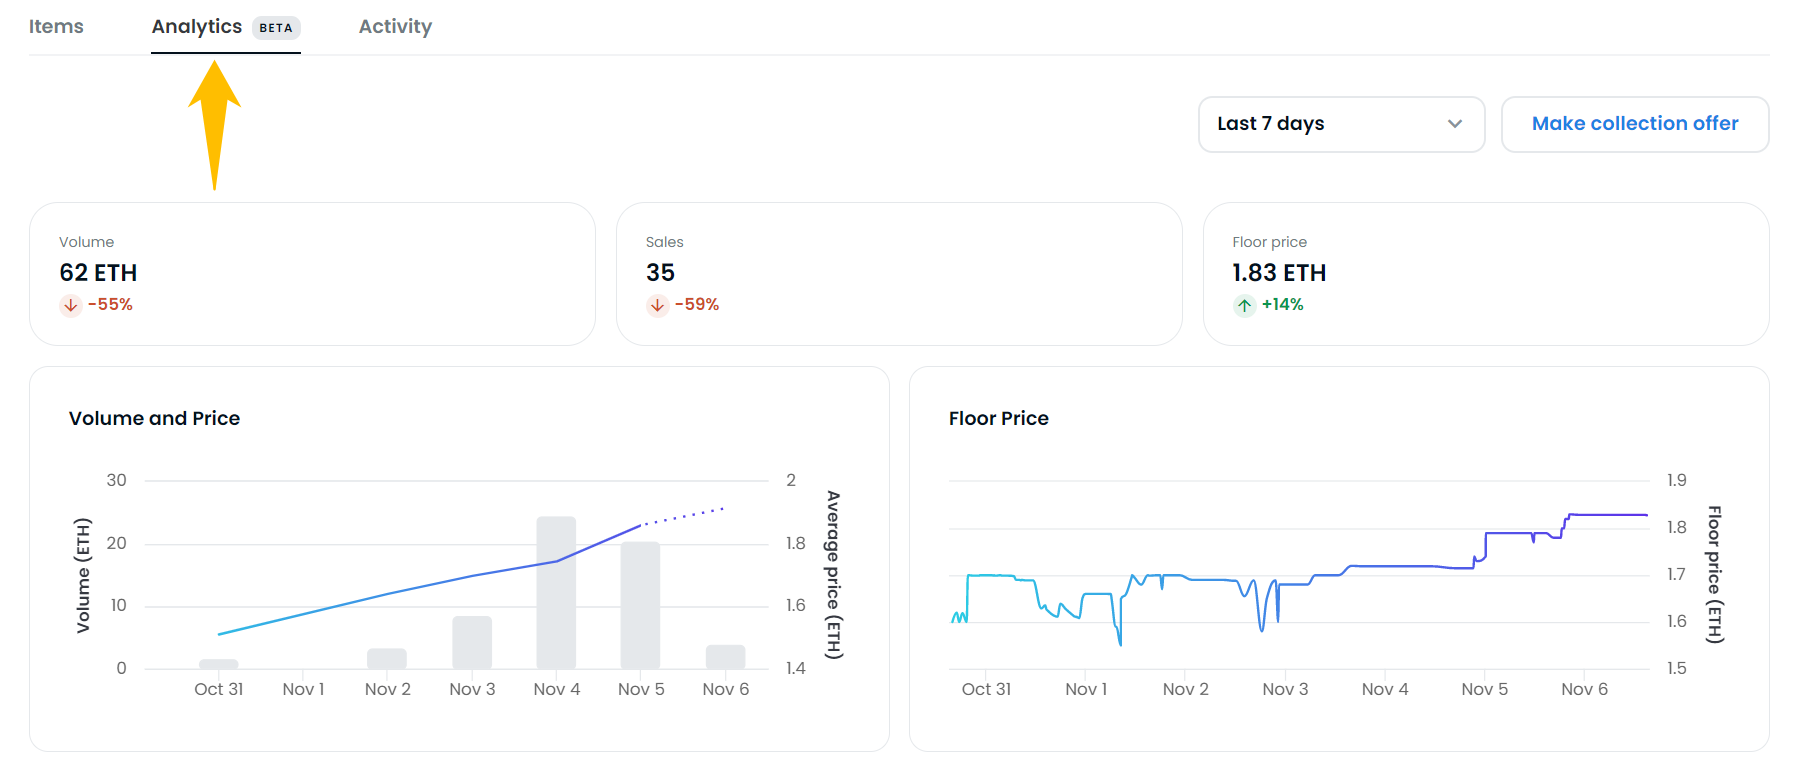Go to the Activity tab
This screenshot has height=762, width=1800.
[395, 27]
